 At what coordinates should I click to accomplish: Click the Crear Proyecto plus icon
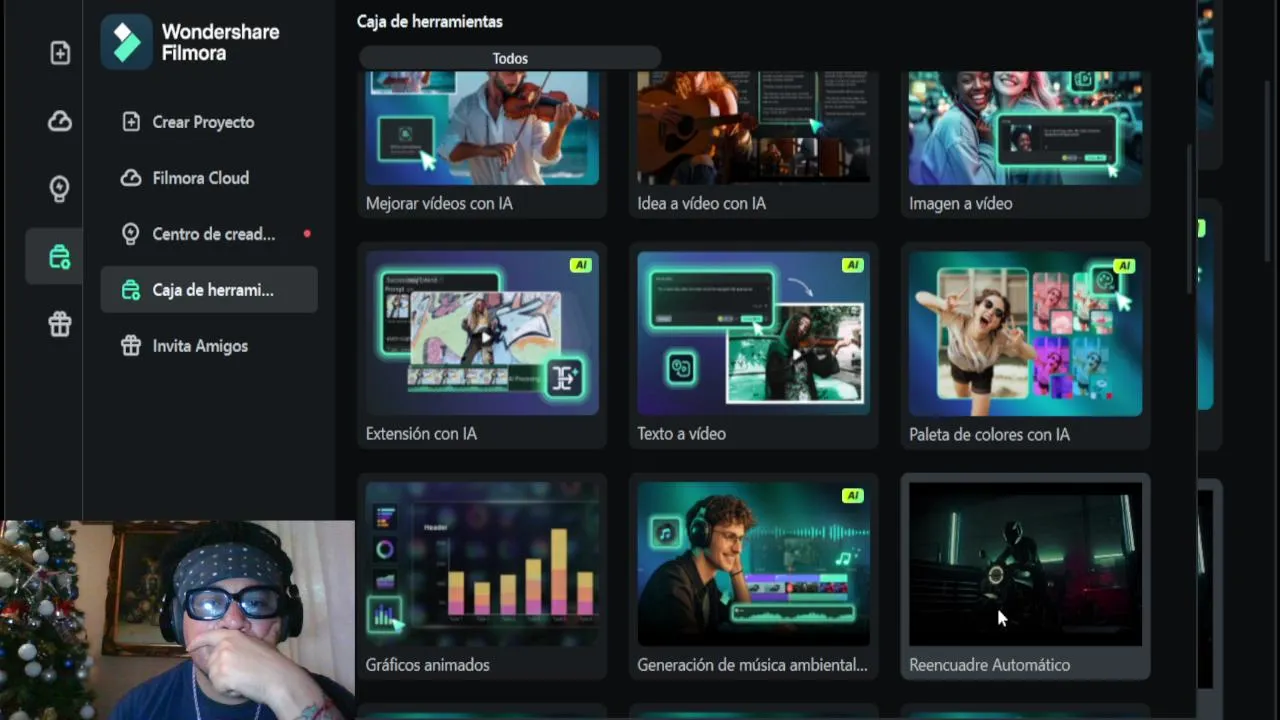tap(131, 122)
